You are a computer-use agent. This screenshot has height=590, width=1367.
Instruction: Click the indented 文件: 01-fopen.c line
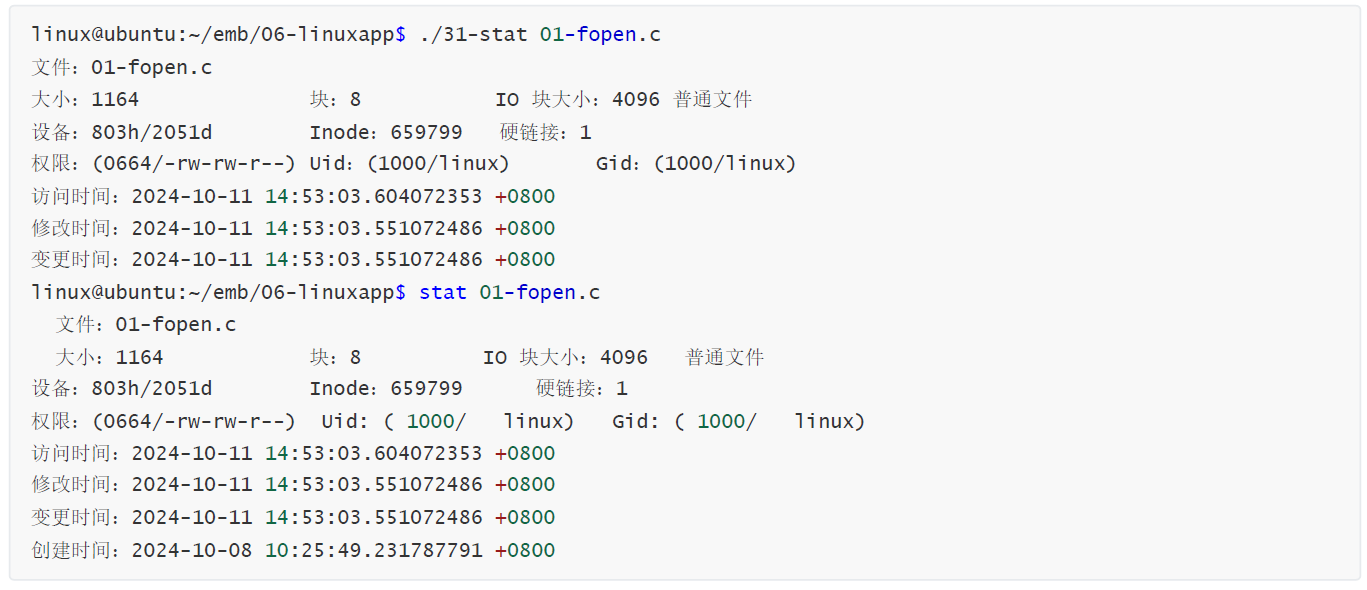tap(146, 325)
